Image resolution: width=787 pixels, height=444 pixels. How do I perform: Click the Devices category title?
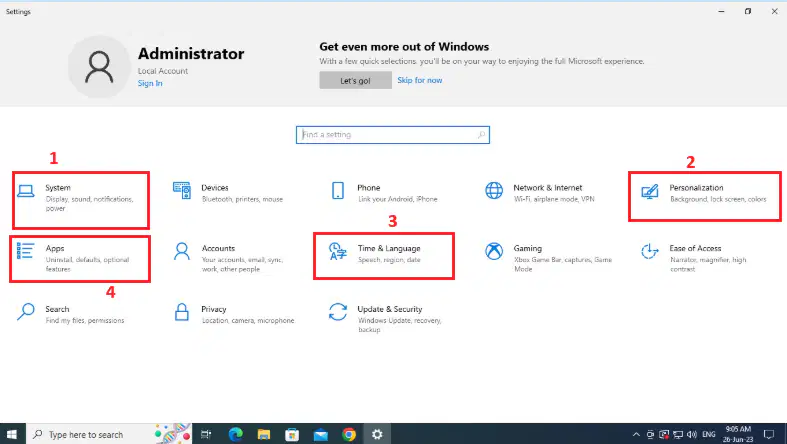[x=215, y=188]
